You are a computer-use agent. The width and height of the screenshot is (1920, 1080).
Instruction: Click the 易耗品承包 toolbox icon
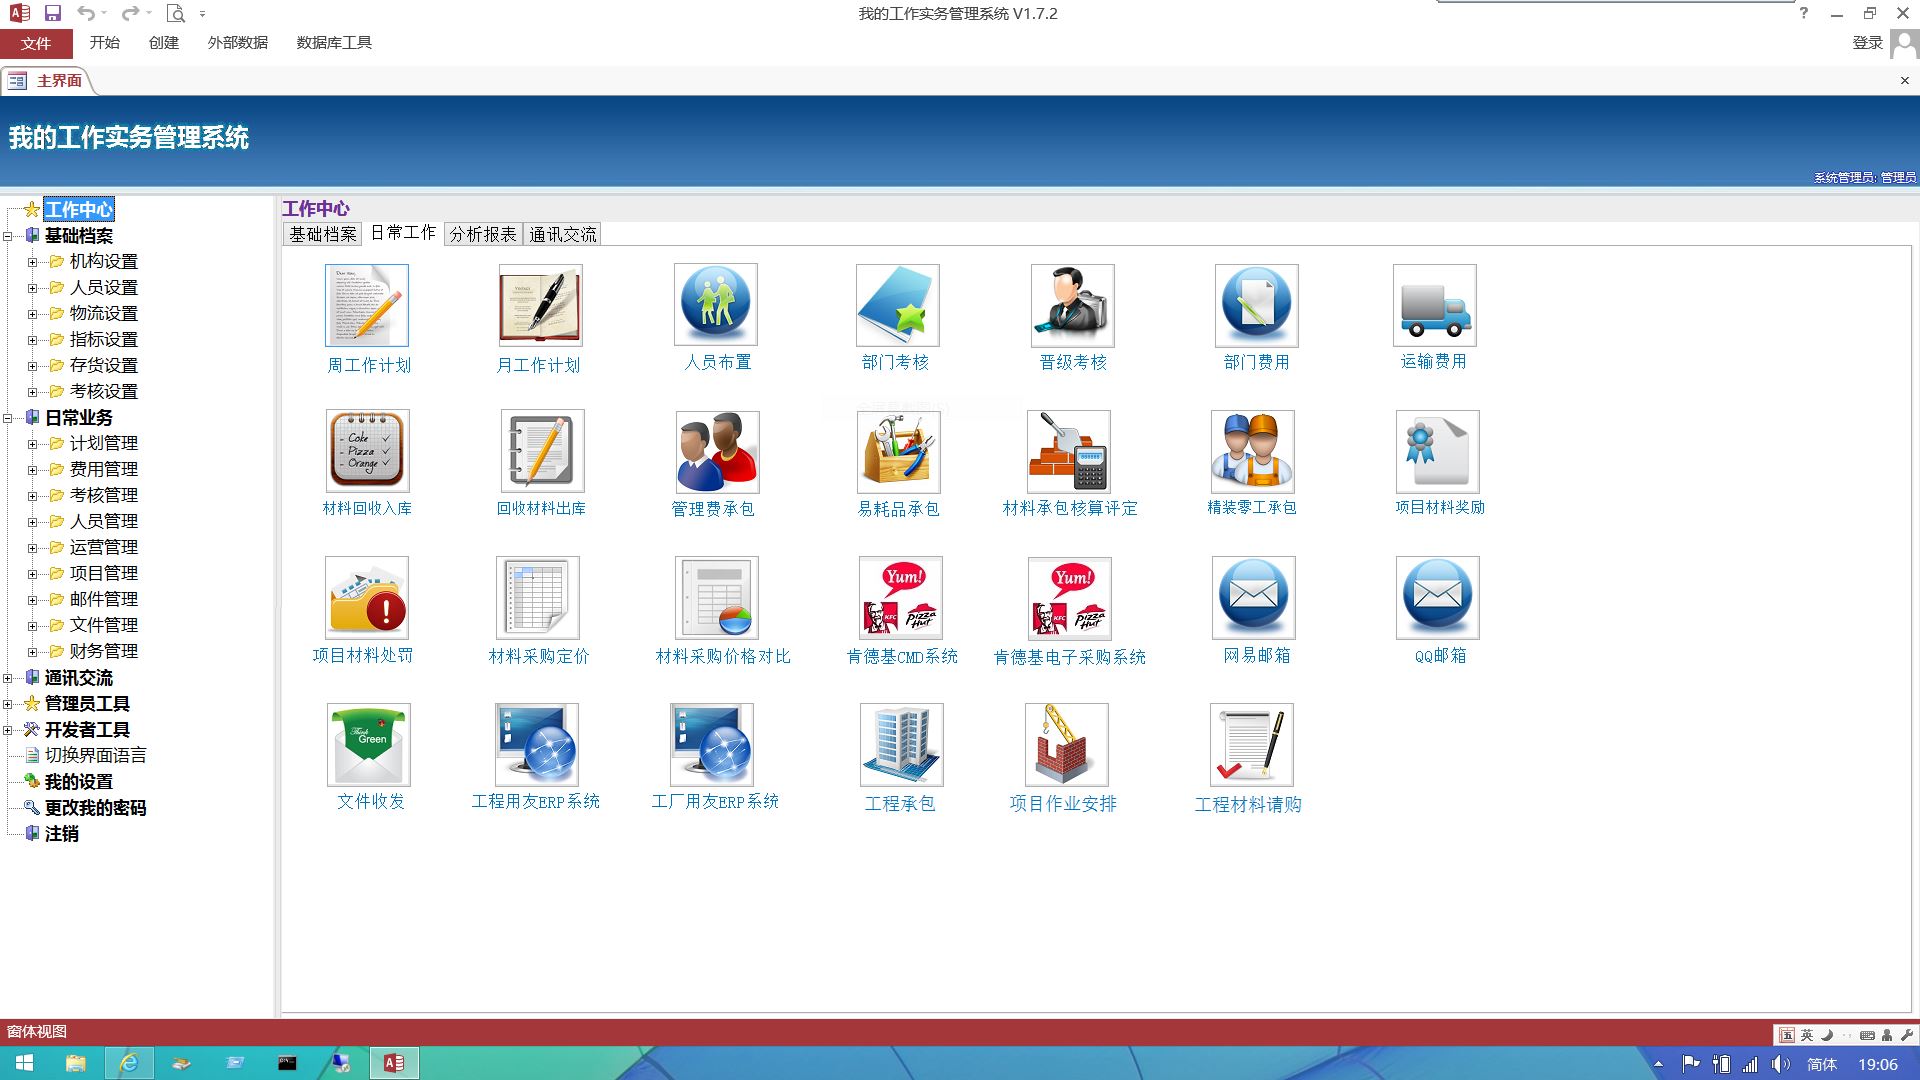click(899, 452)
